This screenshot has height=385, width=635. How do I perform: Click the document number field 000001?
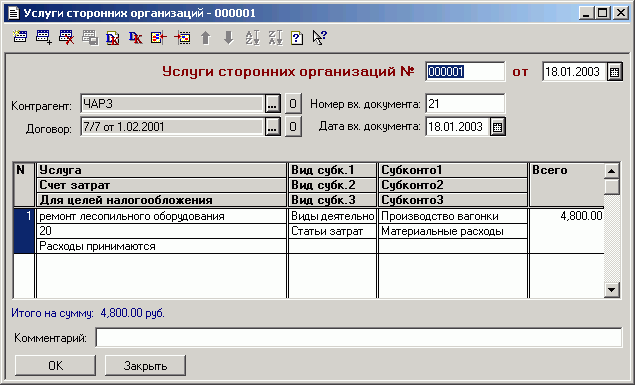click(x=465, y=72)
